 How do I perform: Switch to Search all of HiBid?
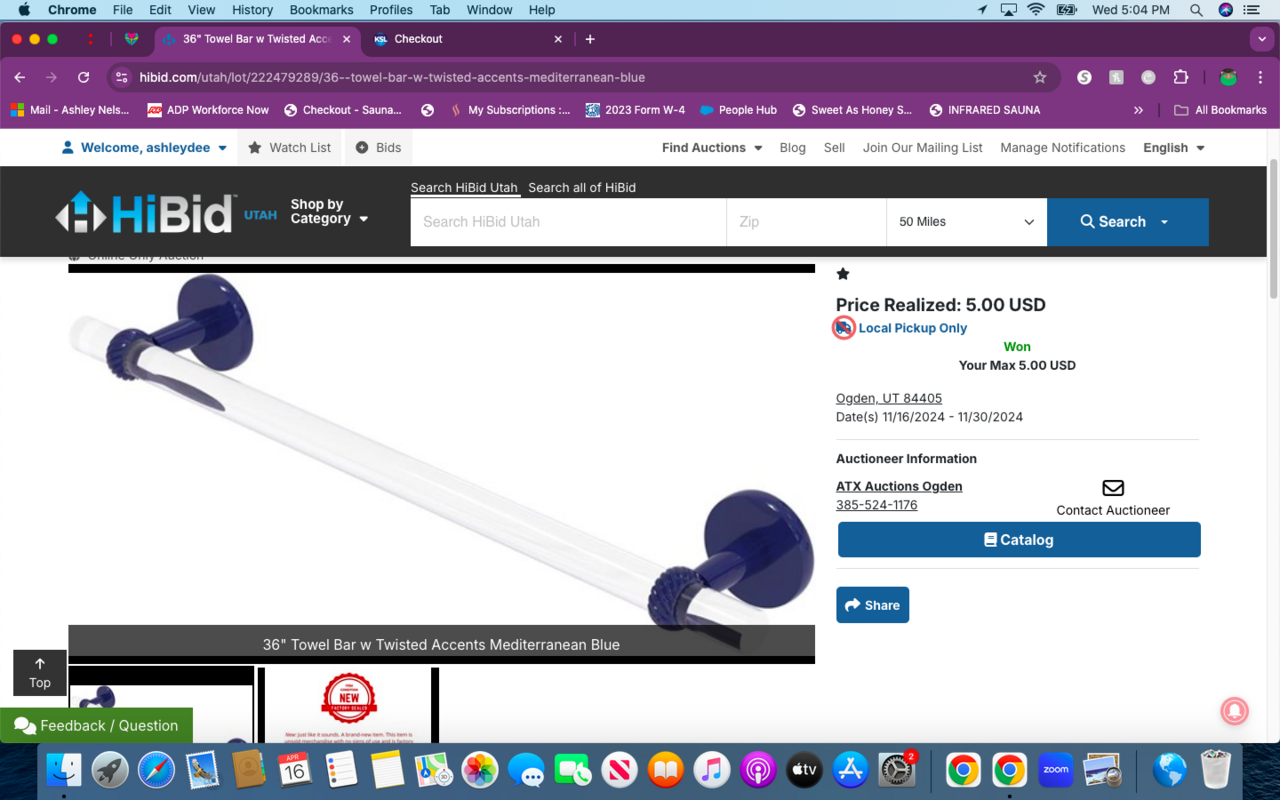coord(581,187)
